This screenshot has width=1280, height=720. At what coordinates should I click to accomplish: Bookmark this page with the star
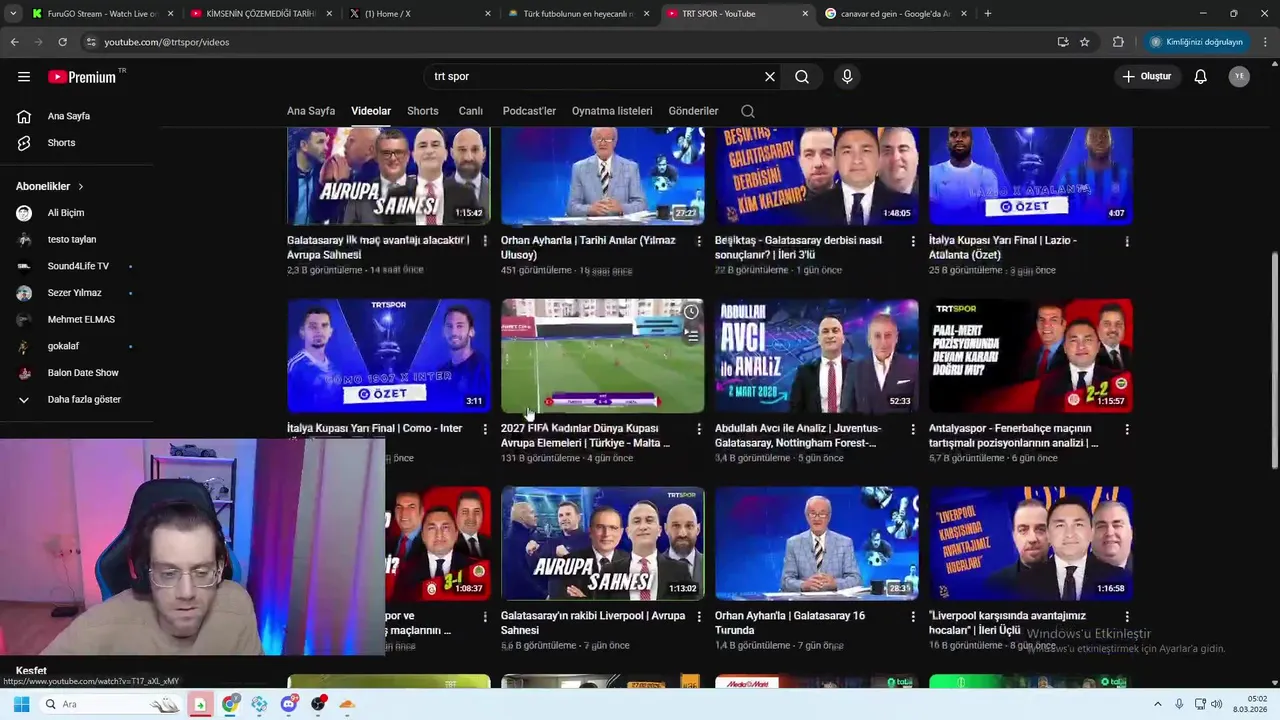coord(1084,42)
